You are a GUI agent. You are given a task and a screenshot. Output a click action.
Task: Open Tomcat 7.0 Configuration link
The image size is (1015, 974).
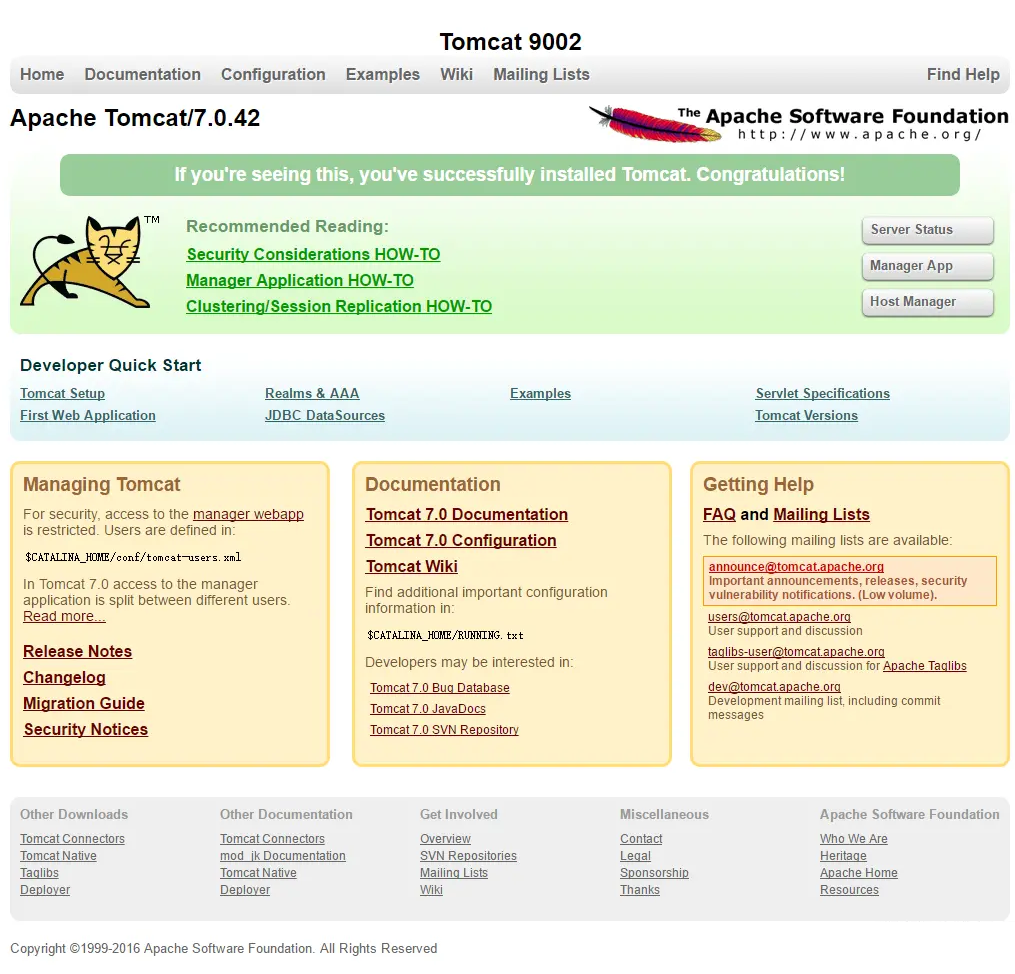point(461,540)
